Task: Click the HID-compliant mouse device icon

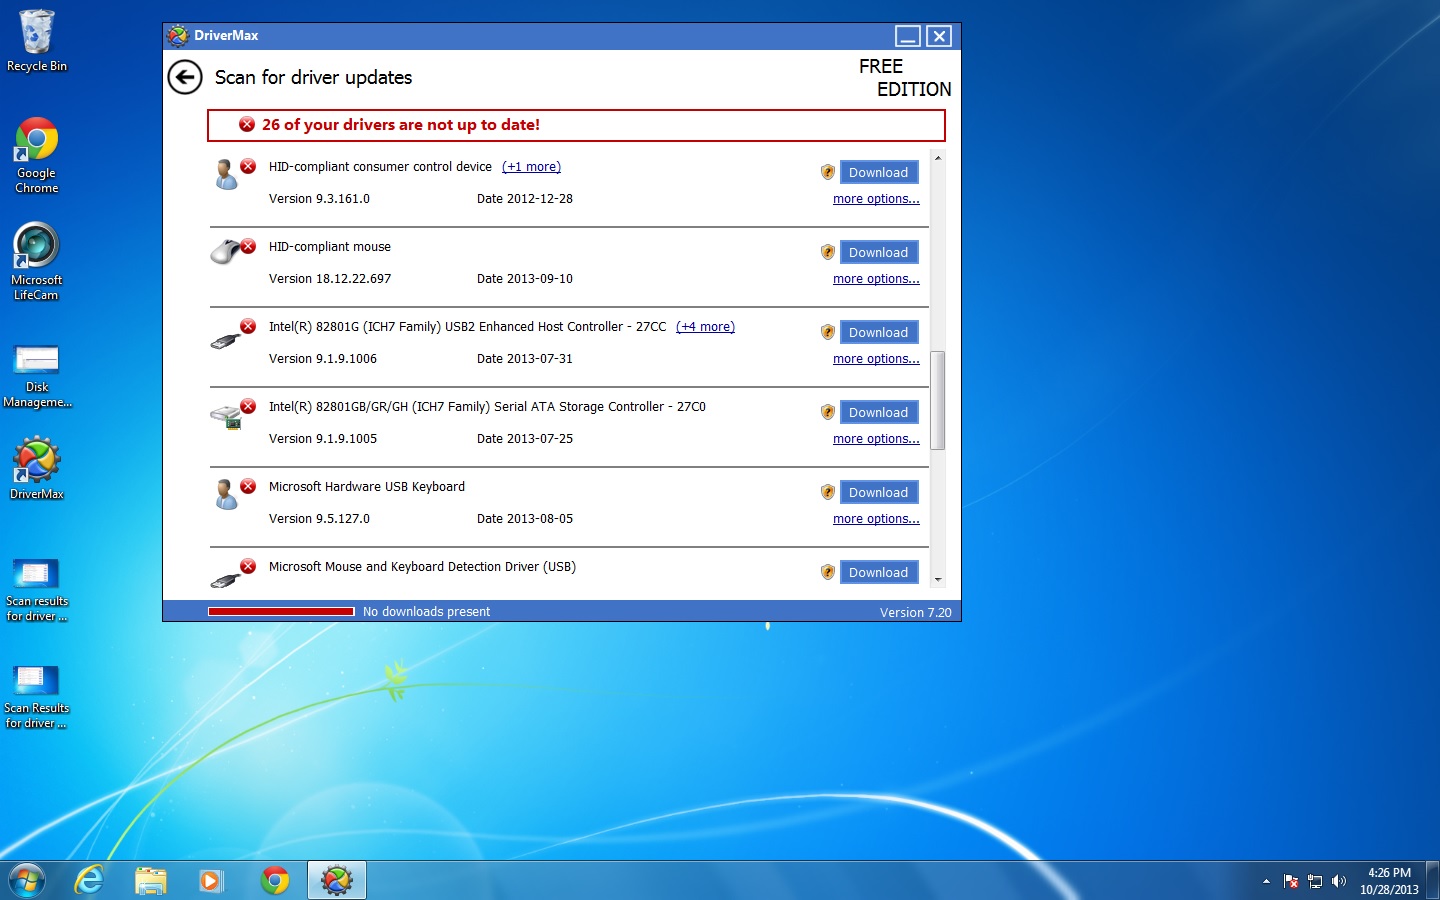Action: pos(227,252)
